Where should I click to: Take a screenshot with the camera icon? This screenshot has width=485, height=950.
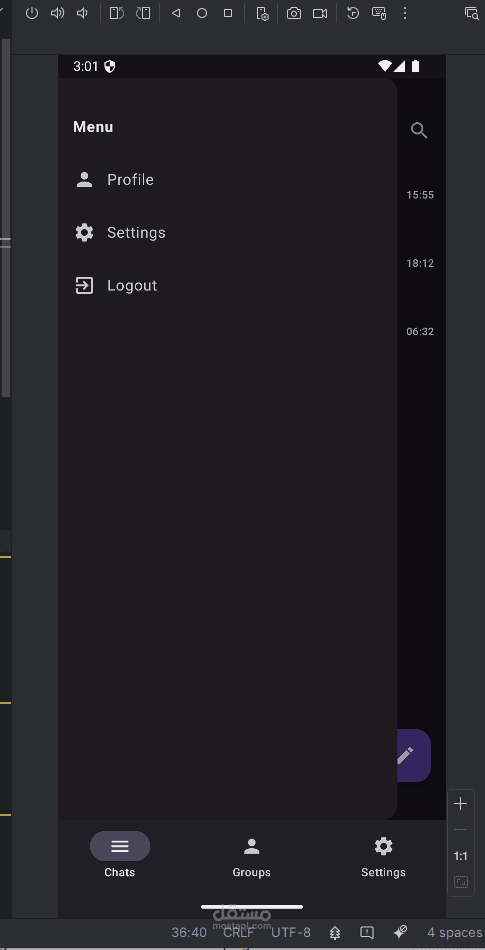[294, 13]
